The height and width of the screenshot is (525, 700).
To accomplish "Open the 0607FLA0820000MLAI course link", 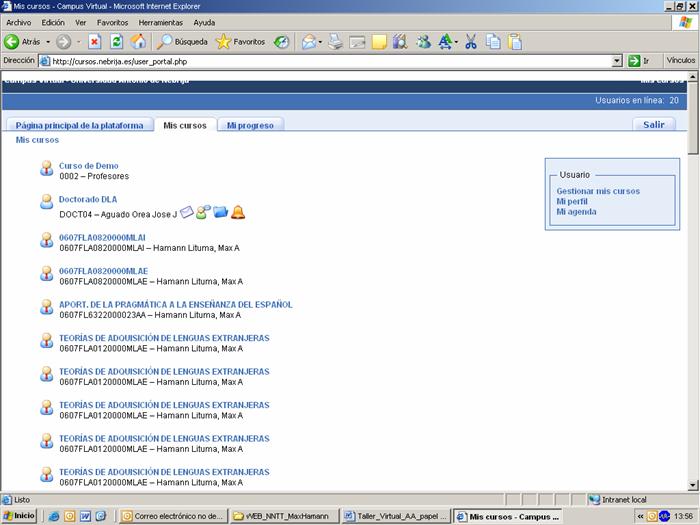I will (x=102, y=238).
